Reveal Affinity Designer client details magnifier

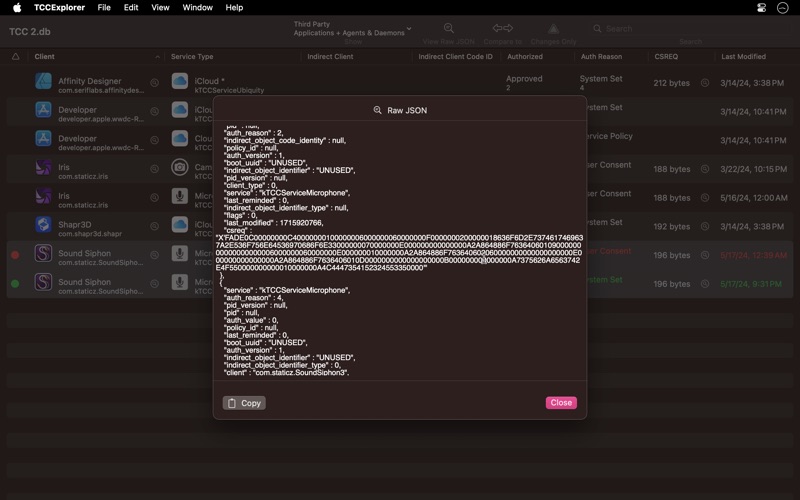click(154, 83)
